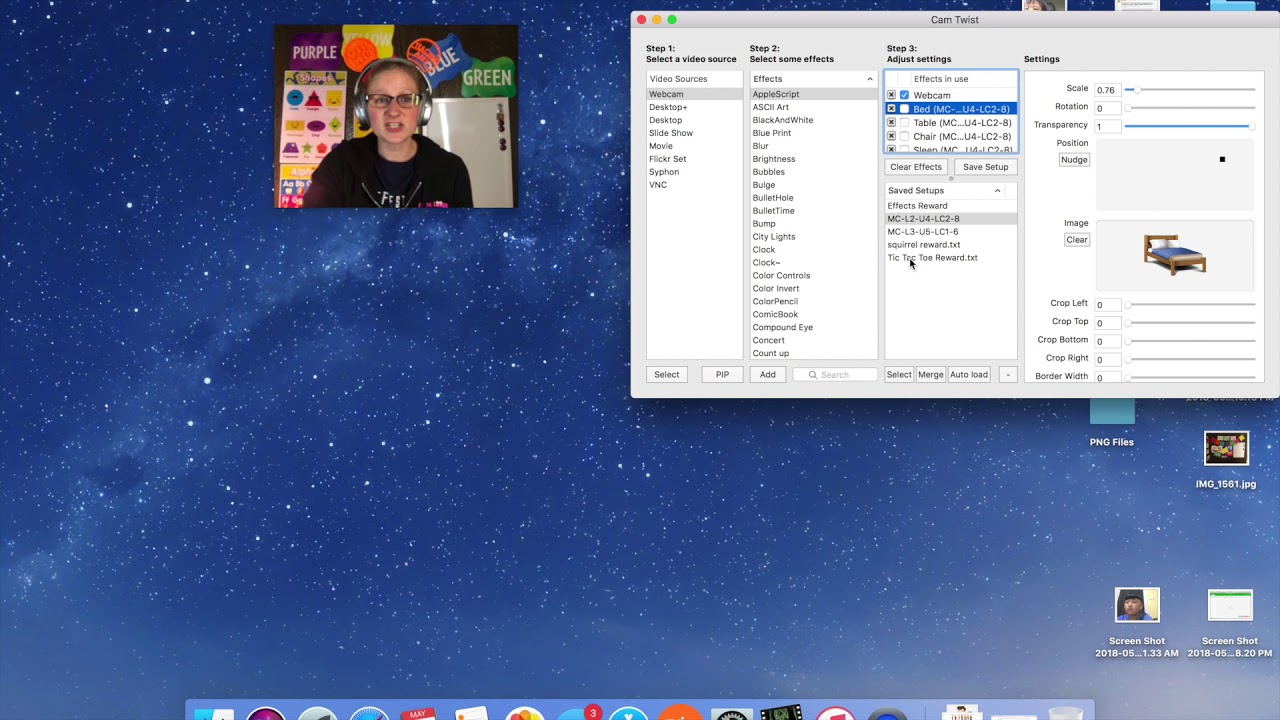
Task: Click the Auto load button
Action: 969,375
